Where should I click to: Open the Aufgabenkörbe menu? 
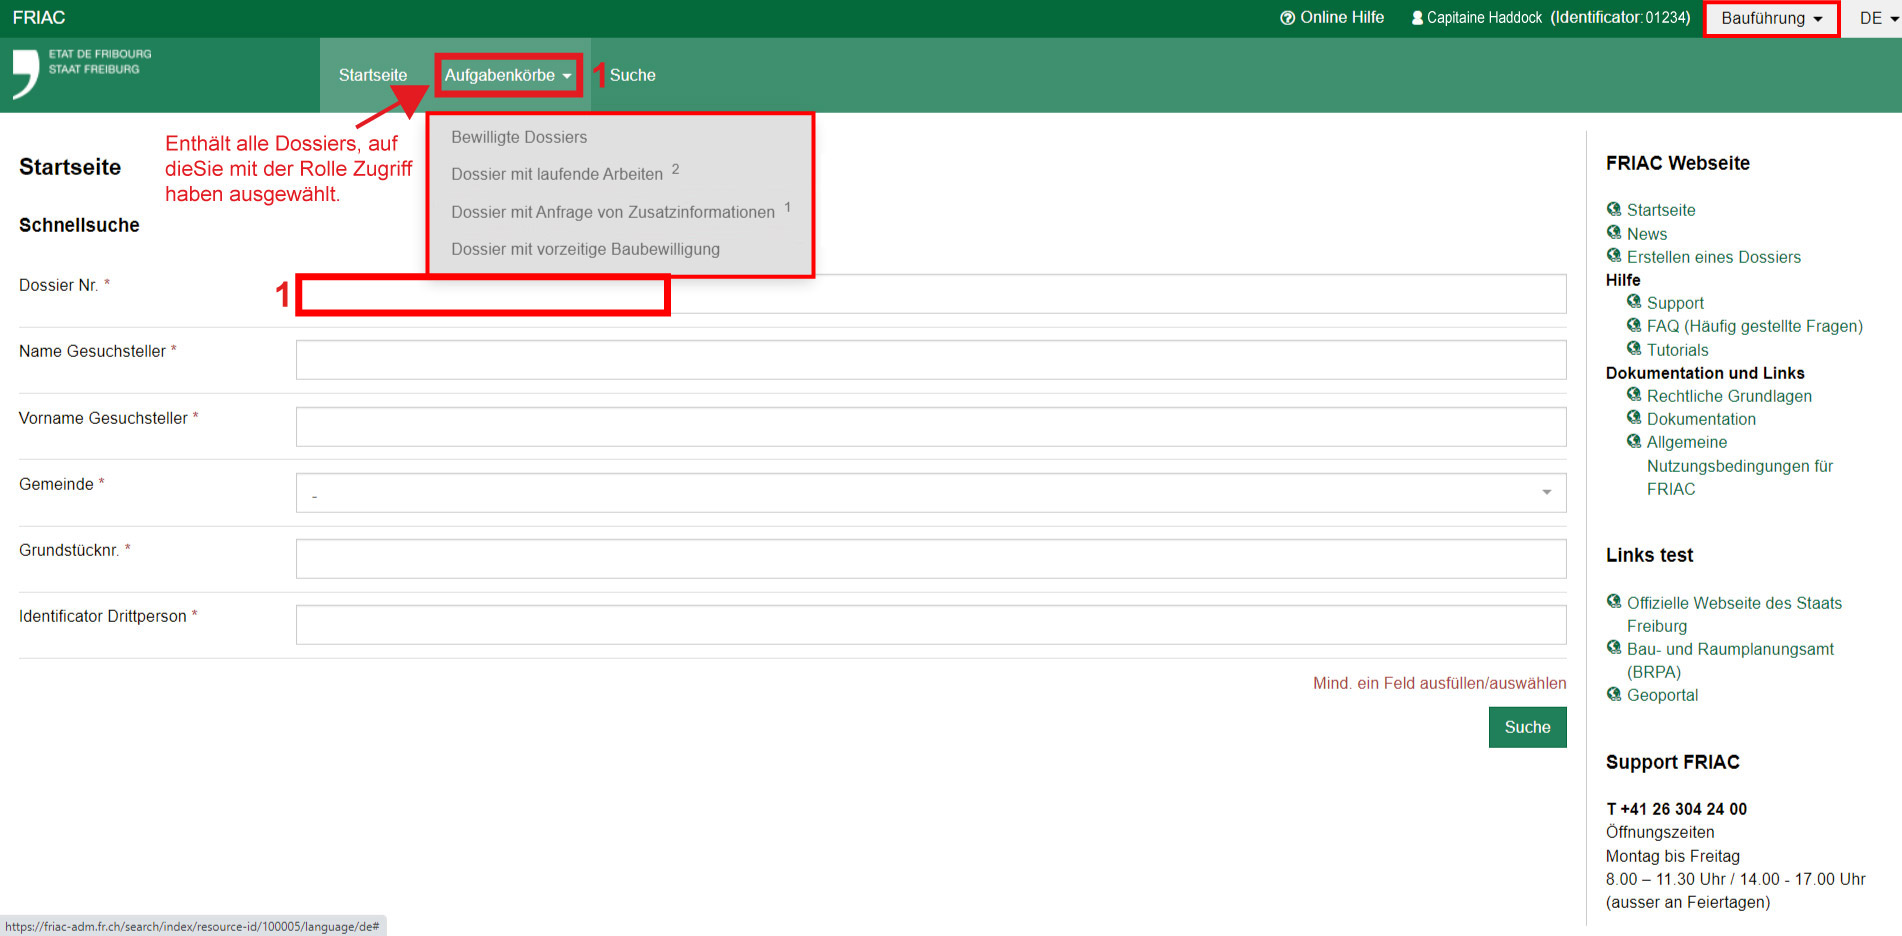508,75
